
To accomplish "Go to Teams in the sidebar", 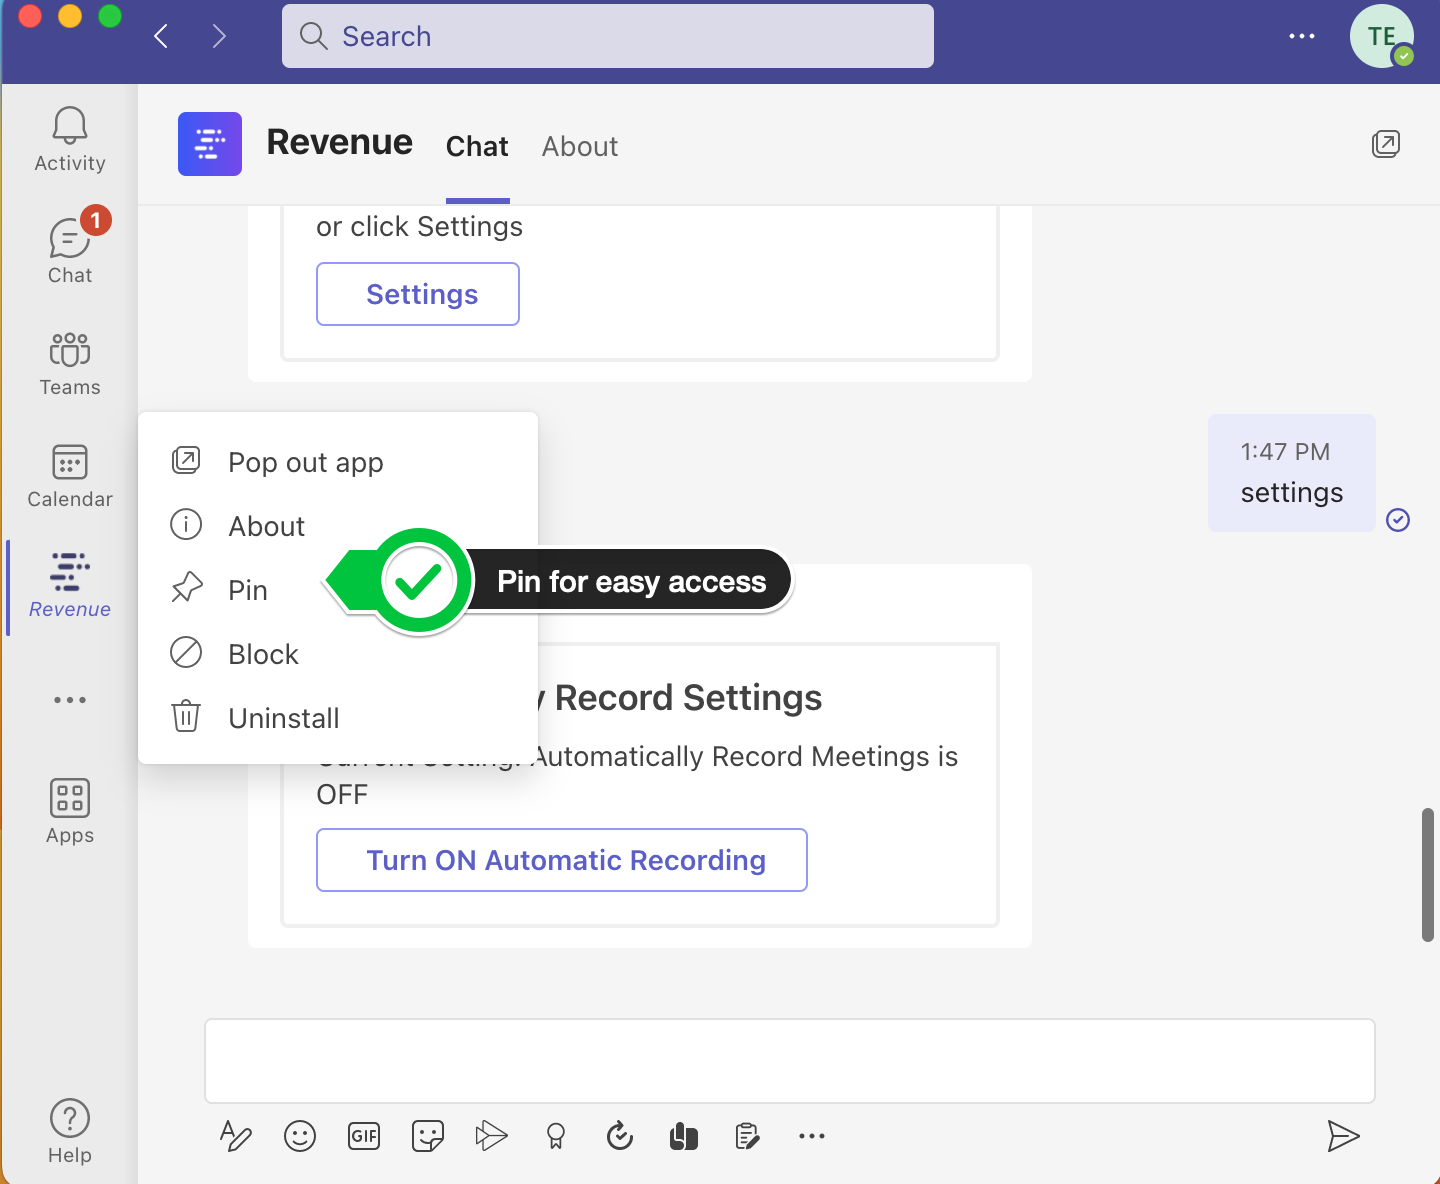I will 69,364.
